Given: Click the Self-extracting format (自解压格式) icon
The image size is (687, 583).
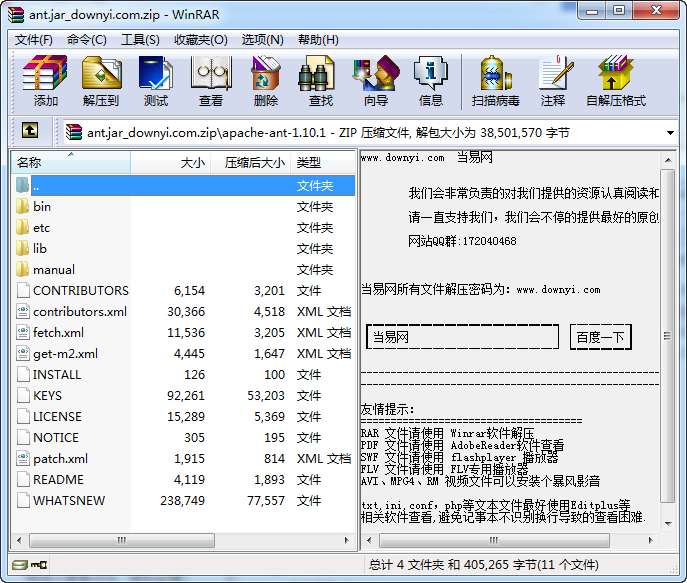Looking at the screenshot, I should (x=616, y=81).
